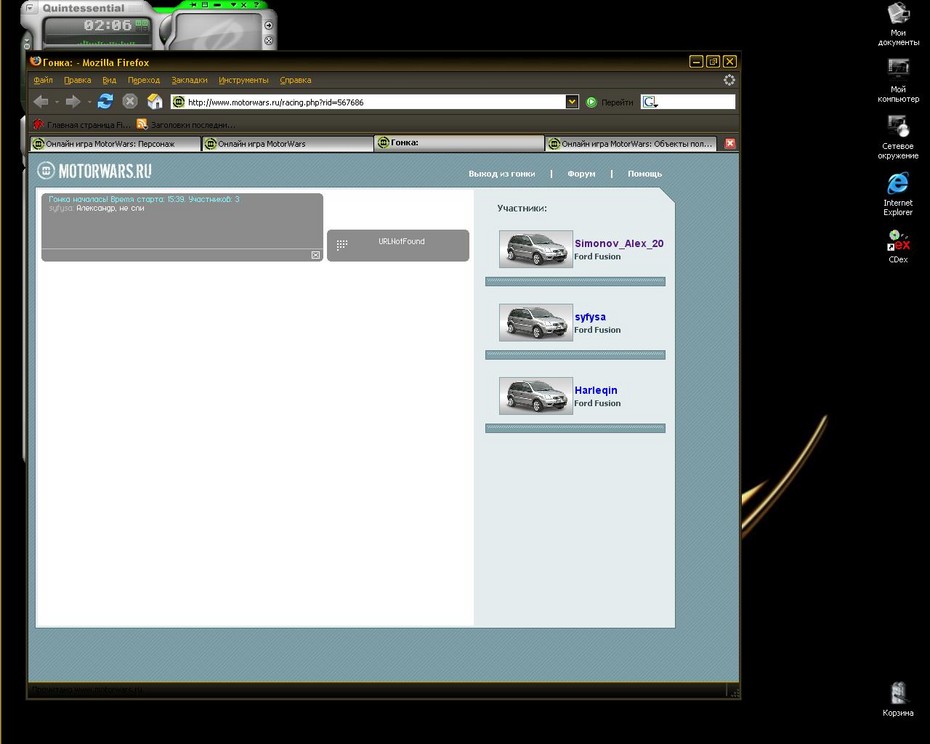Image resolution: width=930 pixels, height=744 pixels.
Task: Click syfysa's Ford Fusion car thumbnail
Action: pos(536,323)
